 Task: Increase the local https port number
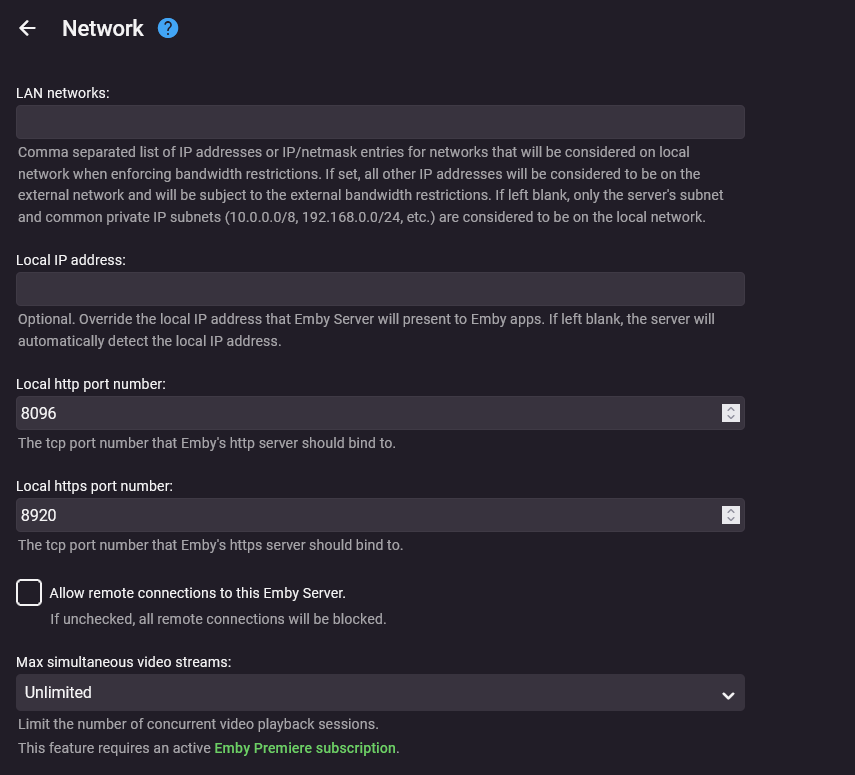point(731,511)
